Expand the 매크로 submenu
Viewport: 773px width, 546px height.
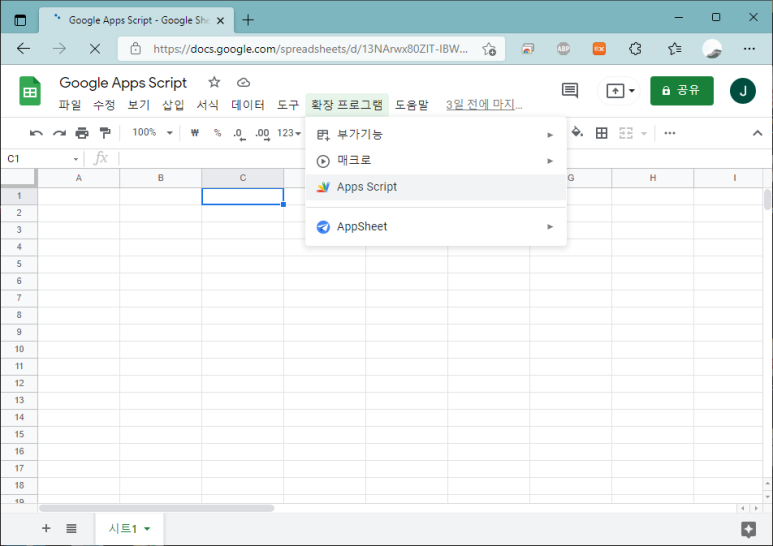click(436, 161)
